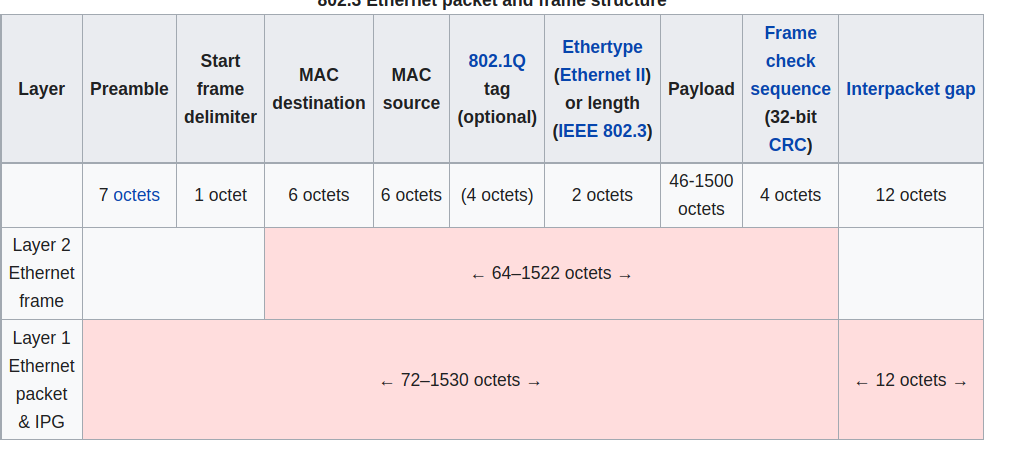This screenshot has height=455, width=1010.
Task: Click the 72–1530 octets cell
Action: point(460,380)
